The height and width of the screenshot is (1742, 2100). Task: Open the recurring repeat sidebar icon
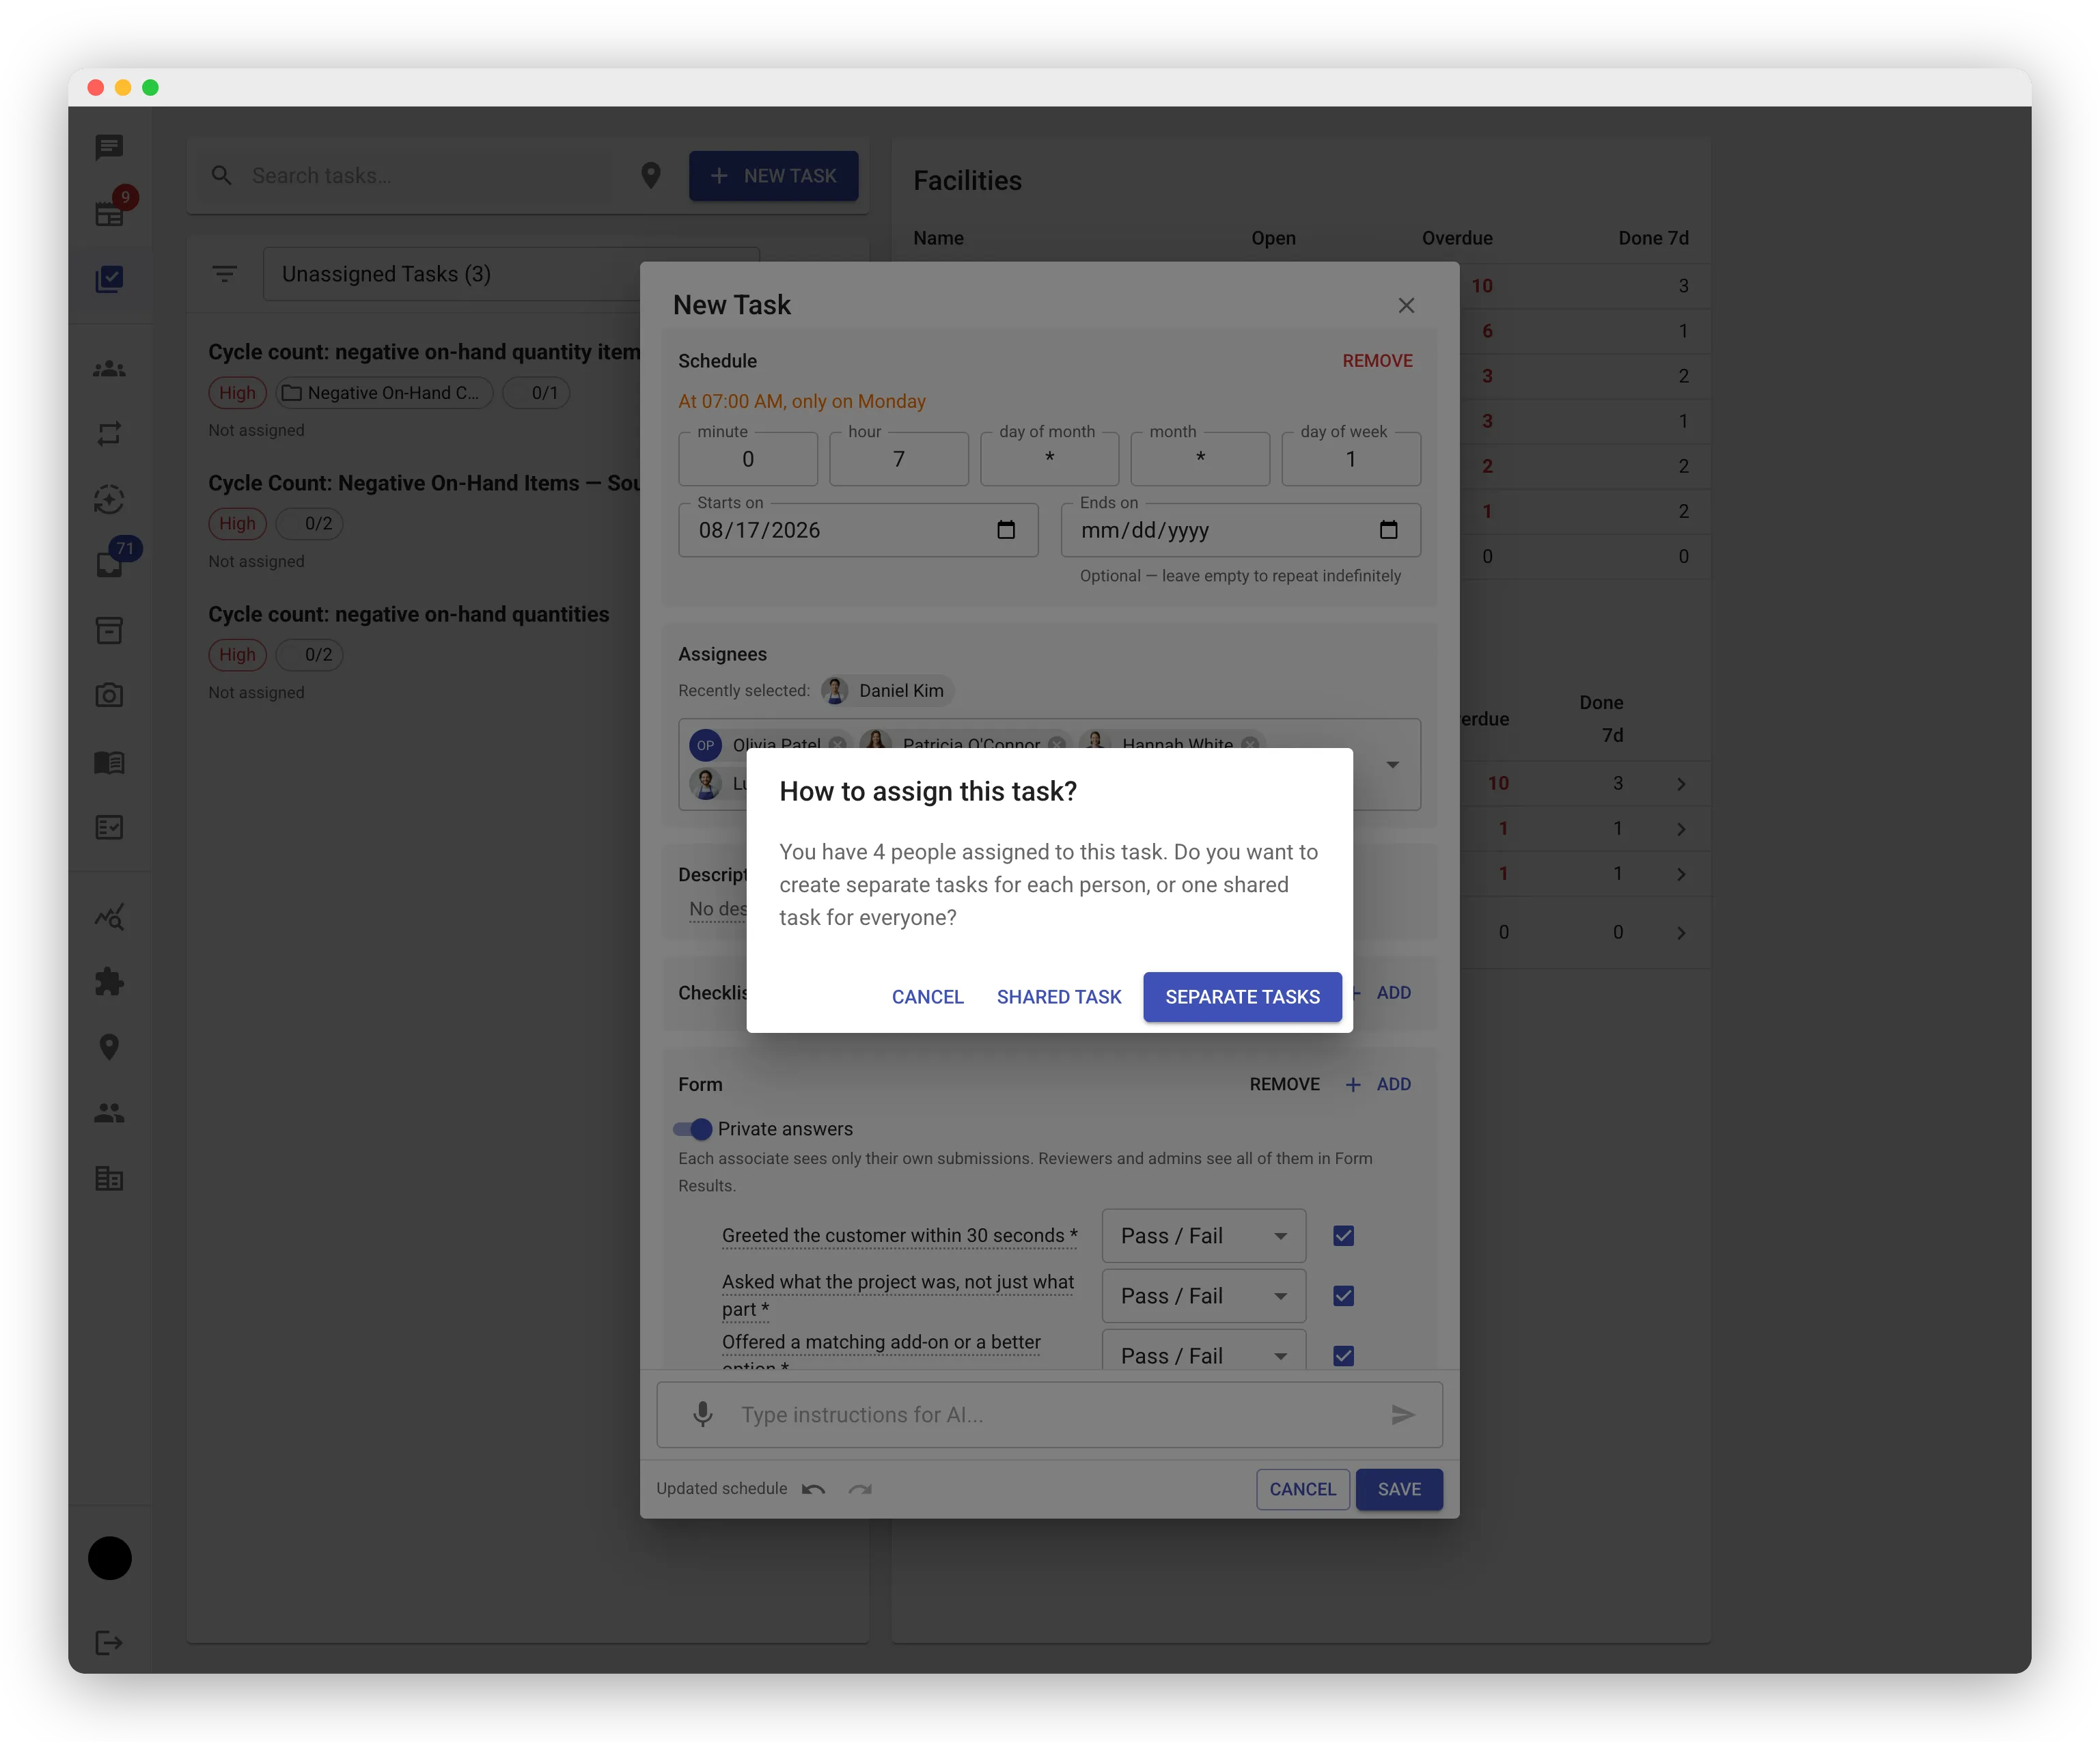point(109,433)
